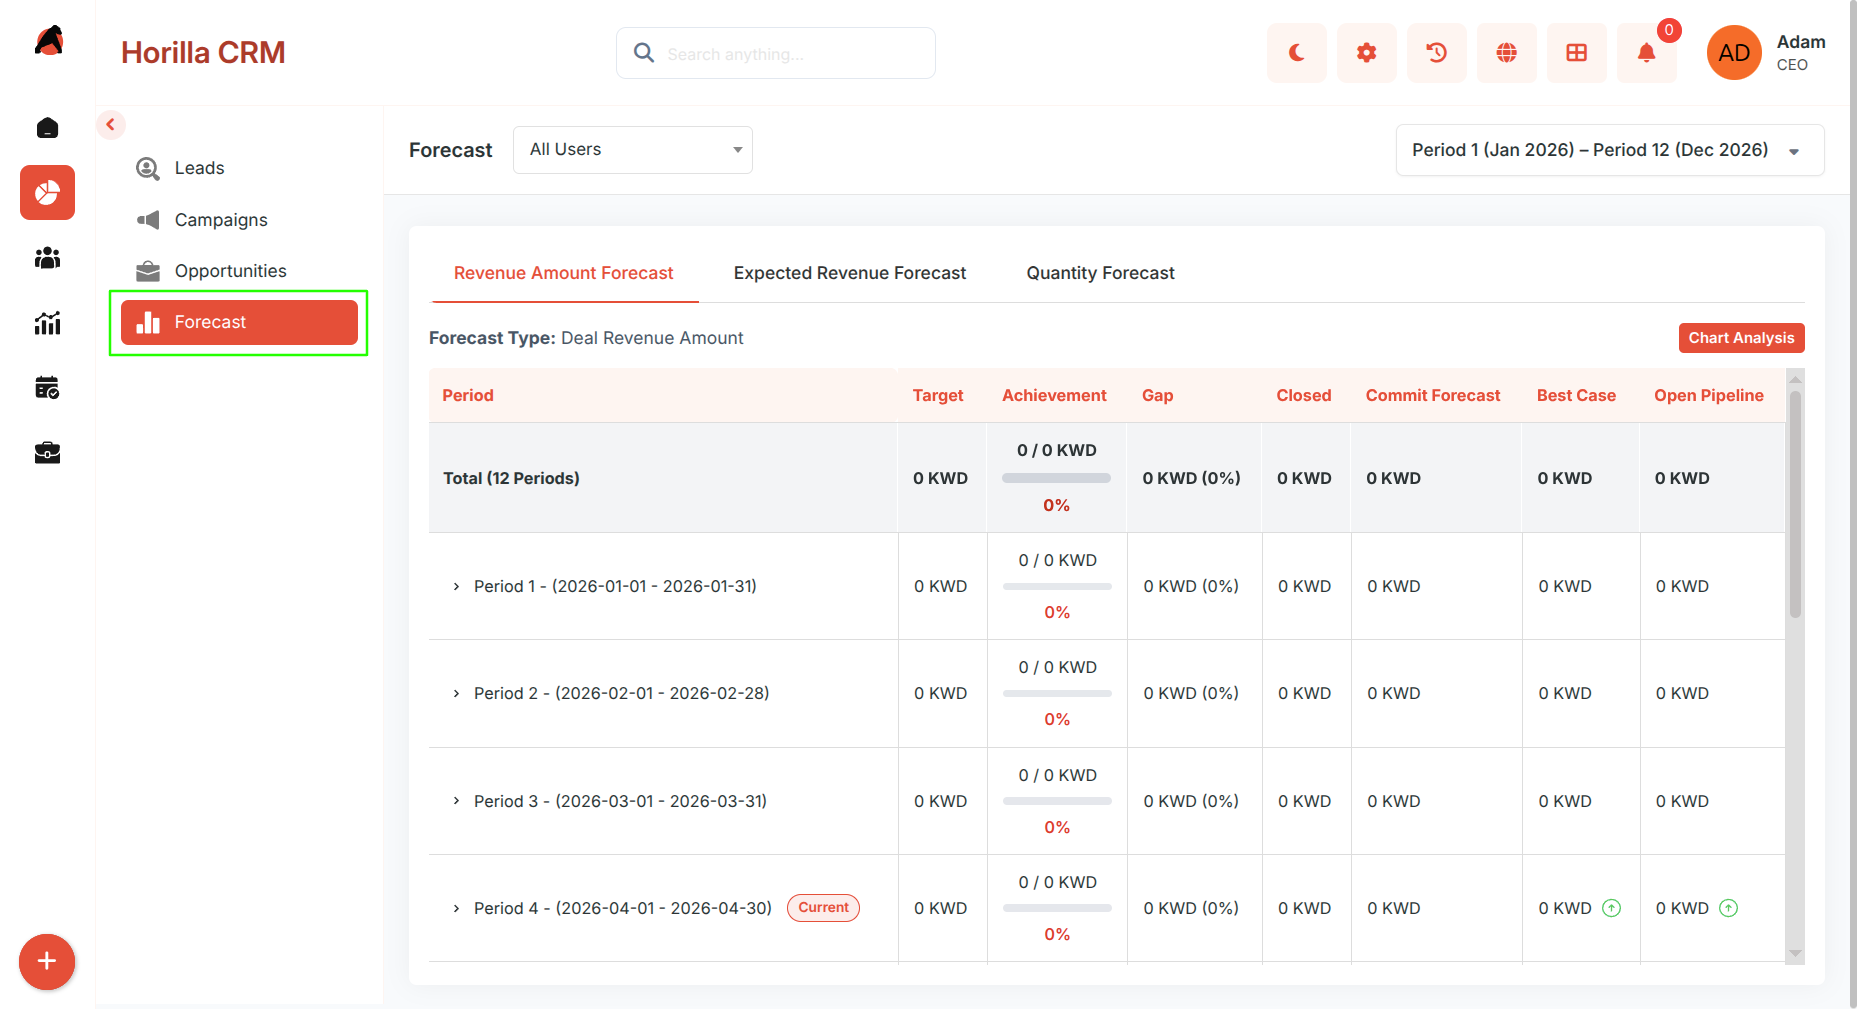
Task: Open language globe icon
Action: pyautogui.click(x=1506, y=53)
